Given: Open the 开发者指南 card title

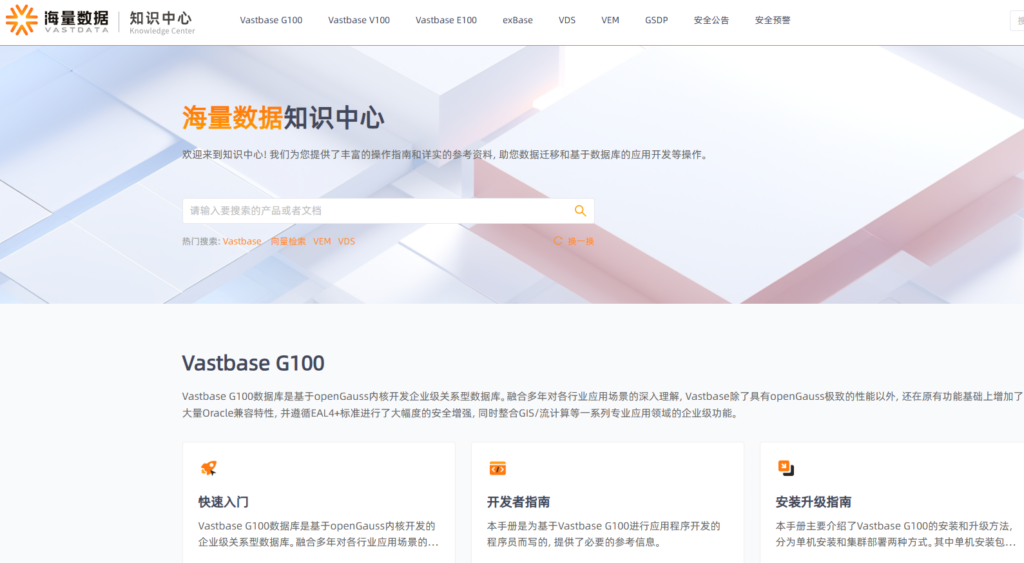Looking at the screenshot, I should coord(519,502).
